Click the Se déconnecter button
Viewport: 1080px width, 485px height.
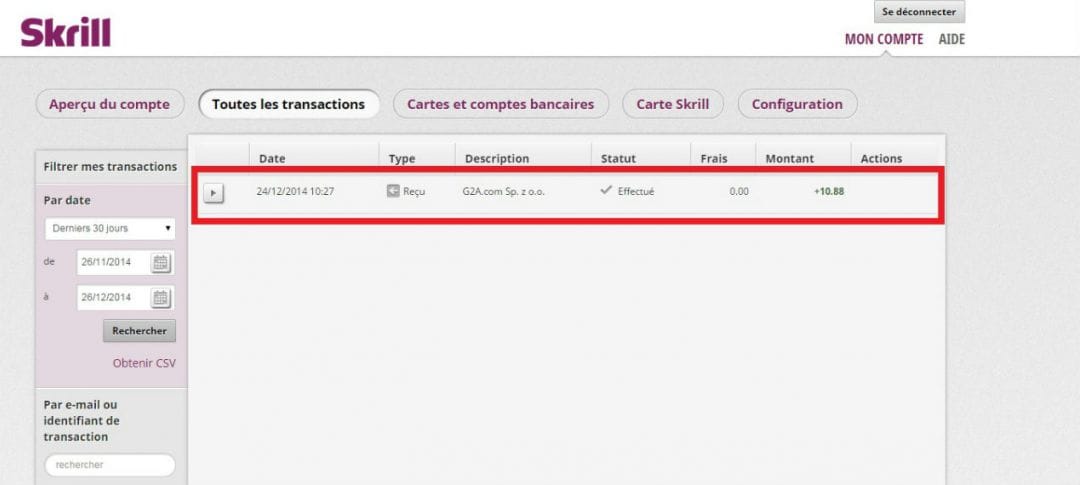919,12
